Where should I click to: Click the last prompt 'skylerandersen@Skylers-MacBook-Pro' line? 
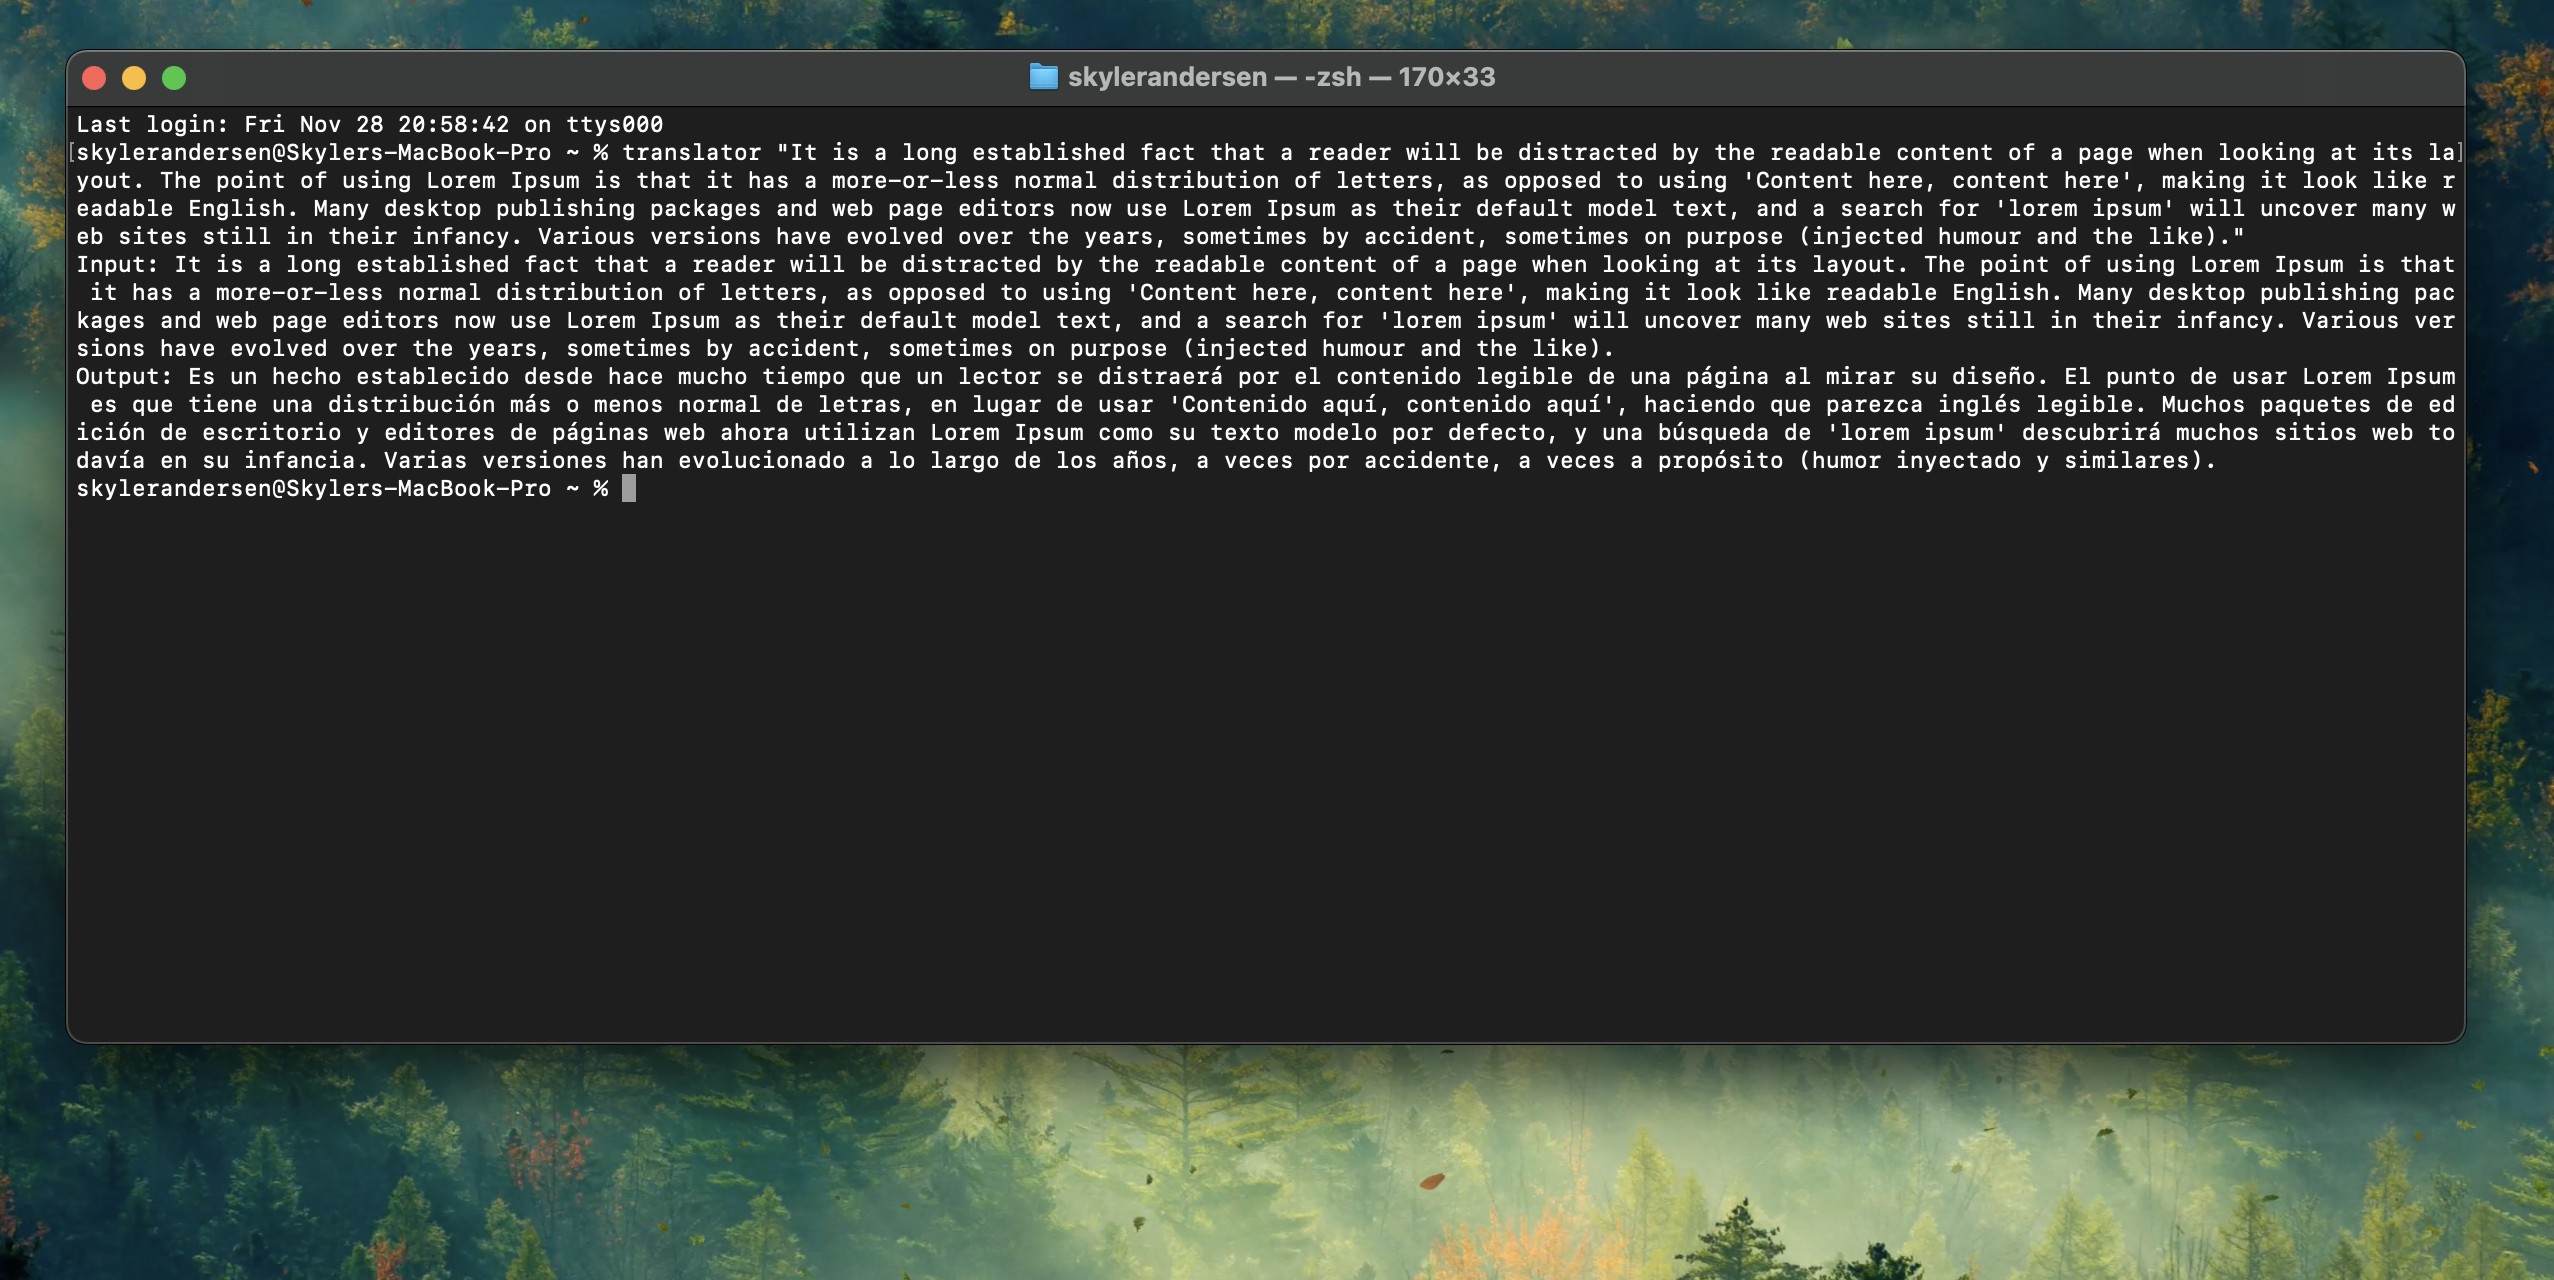(x=313, y=488)
